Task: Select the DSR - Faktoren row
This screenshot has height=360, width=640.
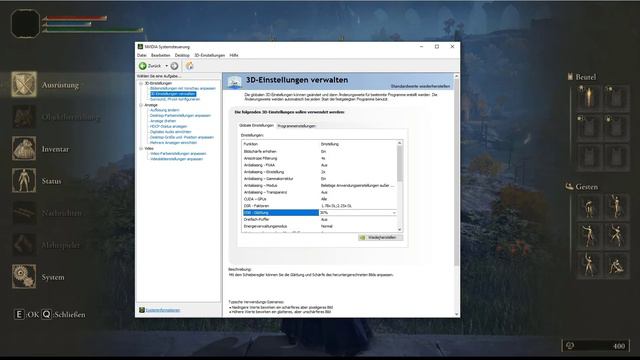Action: click(x=319, y=206)
